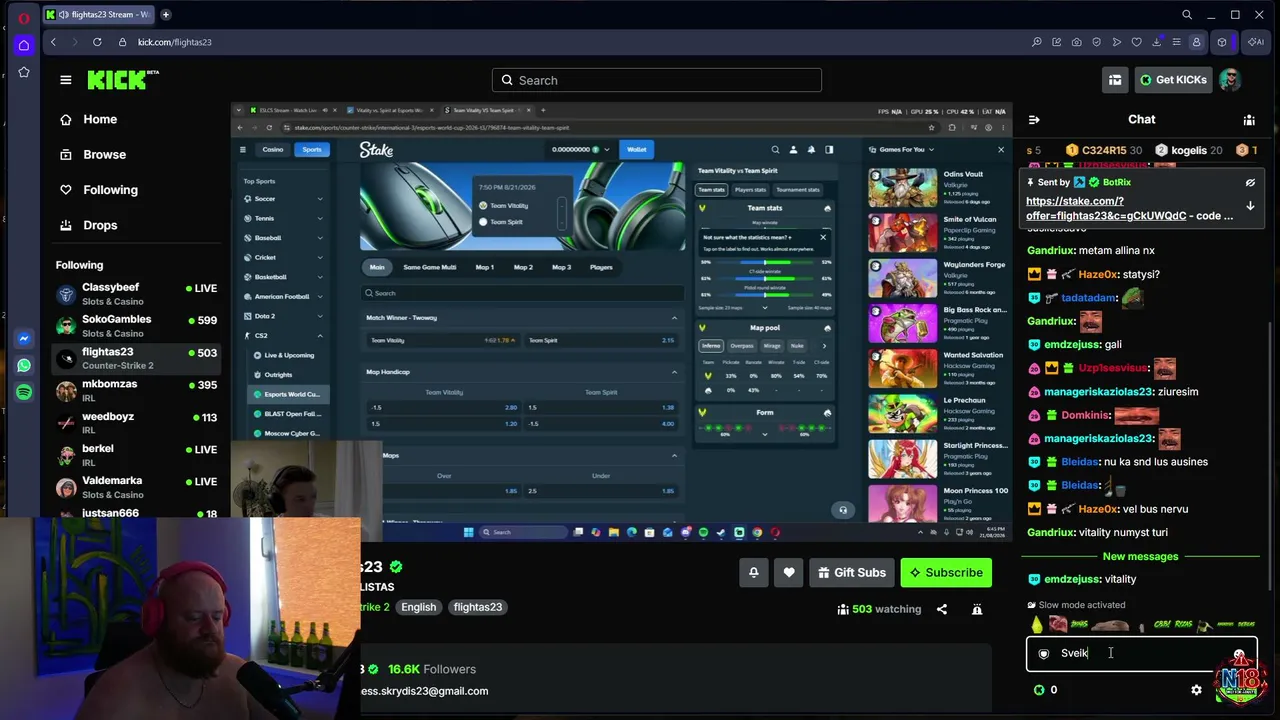Collapse the chat panel with the arrow icon
The width and height of the screenshot is (1280, 720).
(x=1034, y=120)
